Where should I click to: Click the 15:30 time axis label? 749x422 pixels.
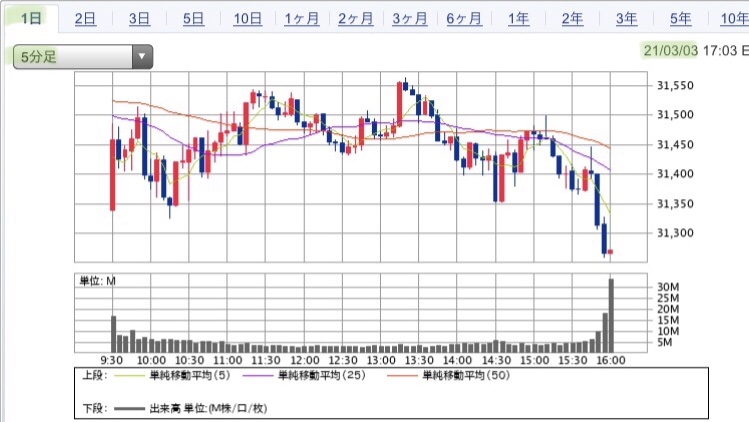572,360
